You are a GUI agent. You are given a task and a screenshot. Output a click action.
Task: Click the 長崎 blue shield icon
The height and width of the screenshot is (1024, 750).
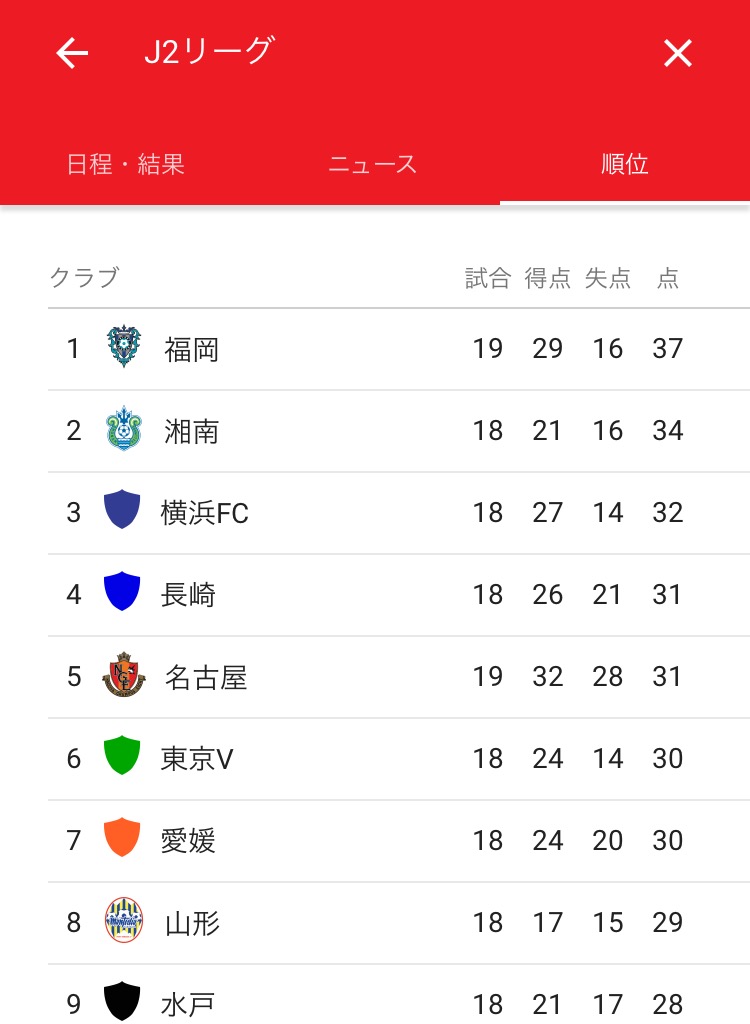click(122, 593)
